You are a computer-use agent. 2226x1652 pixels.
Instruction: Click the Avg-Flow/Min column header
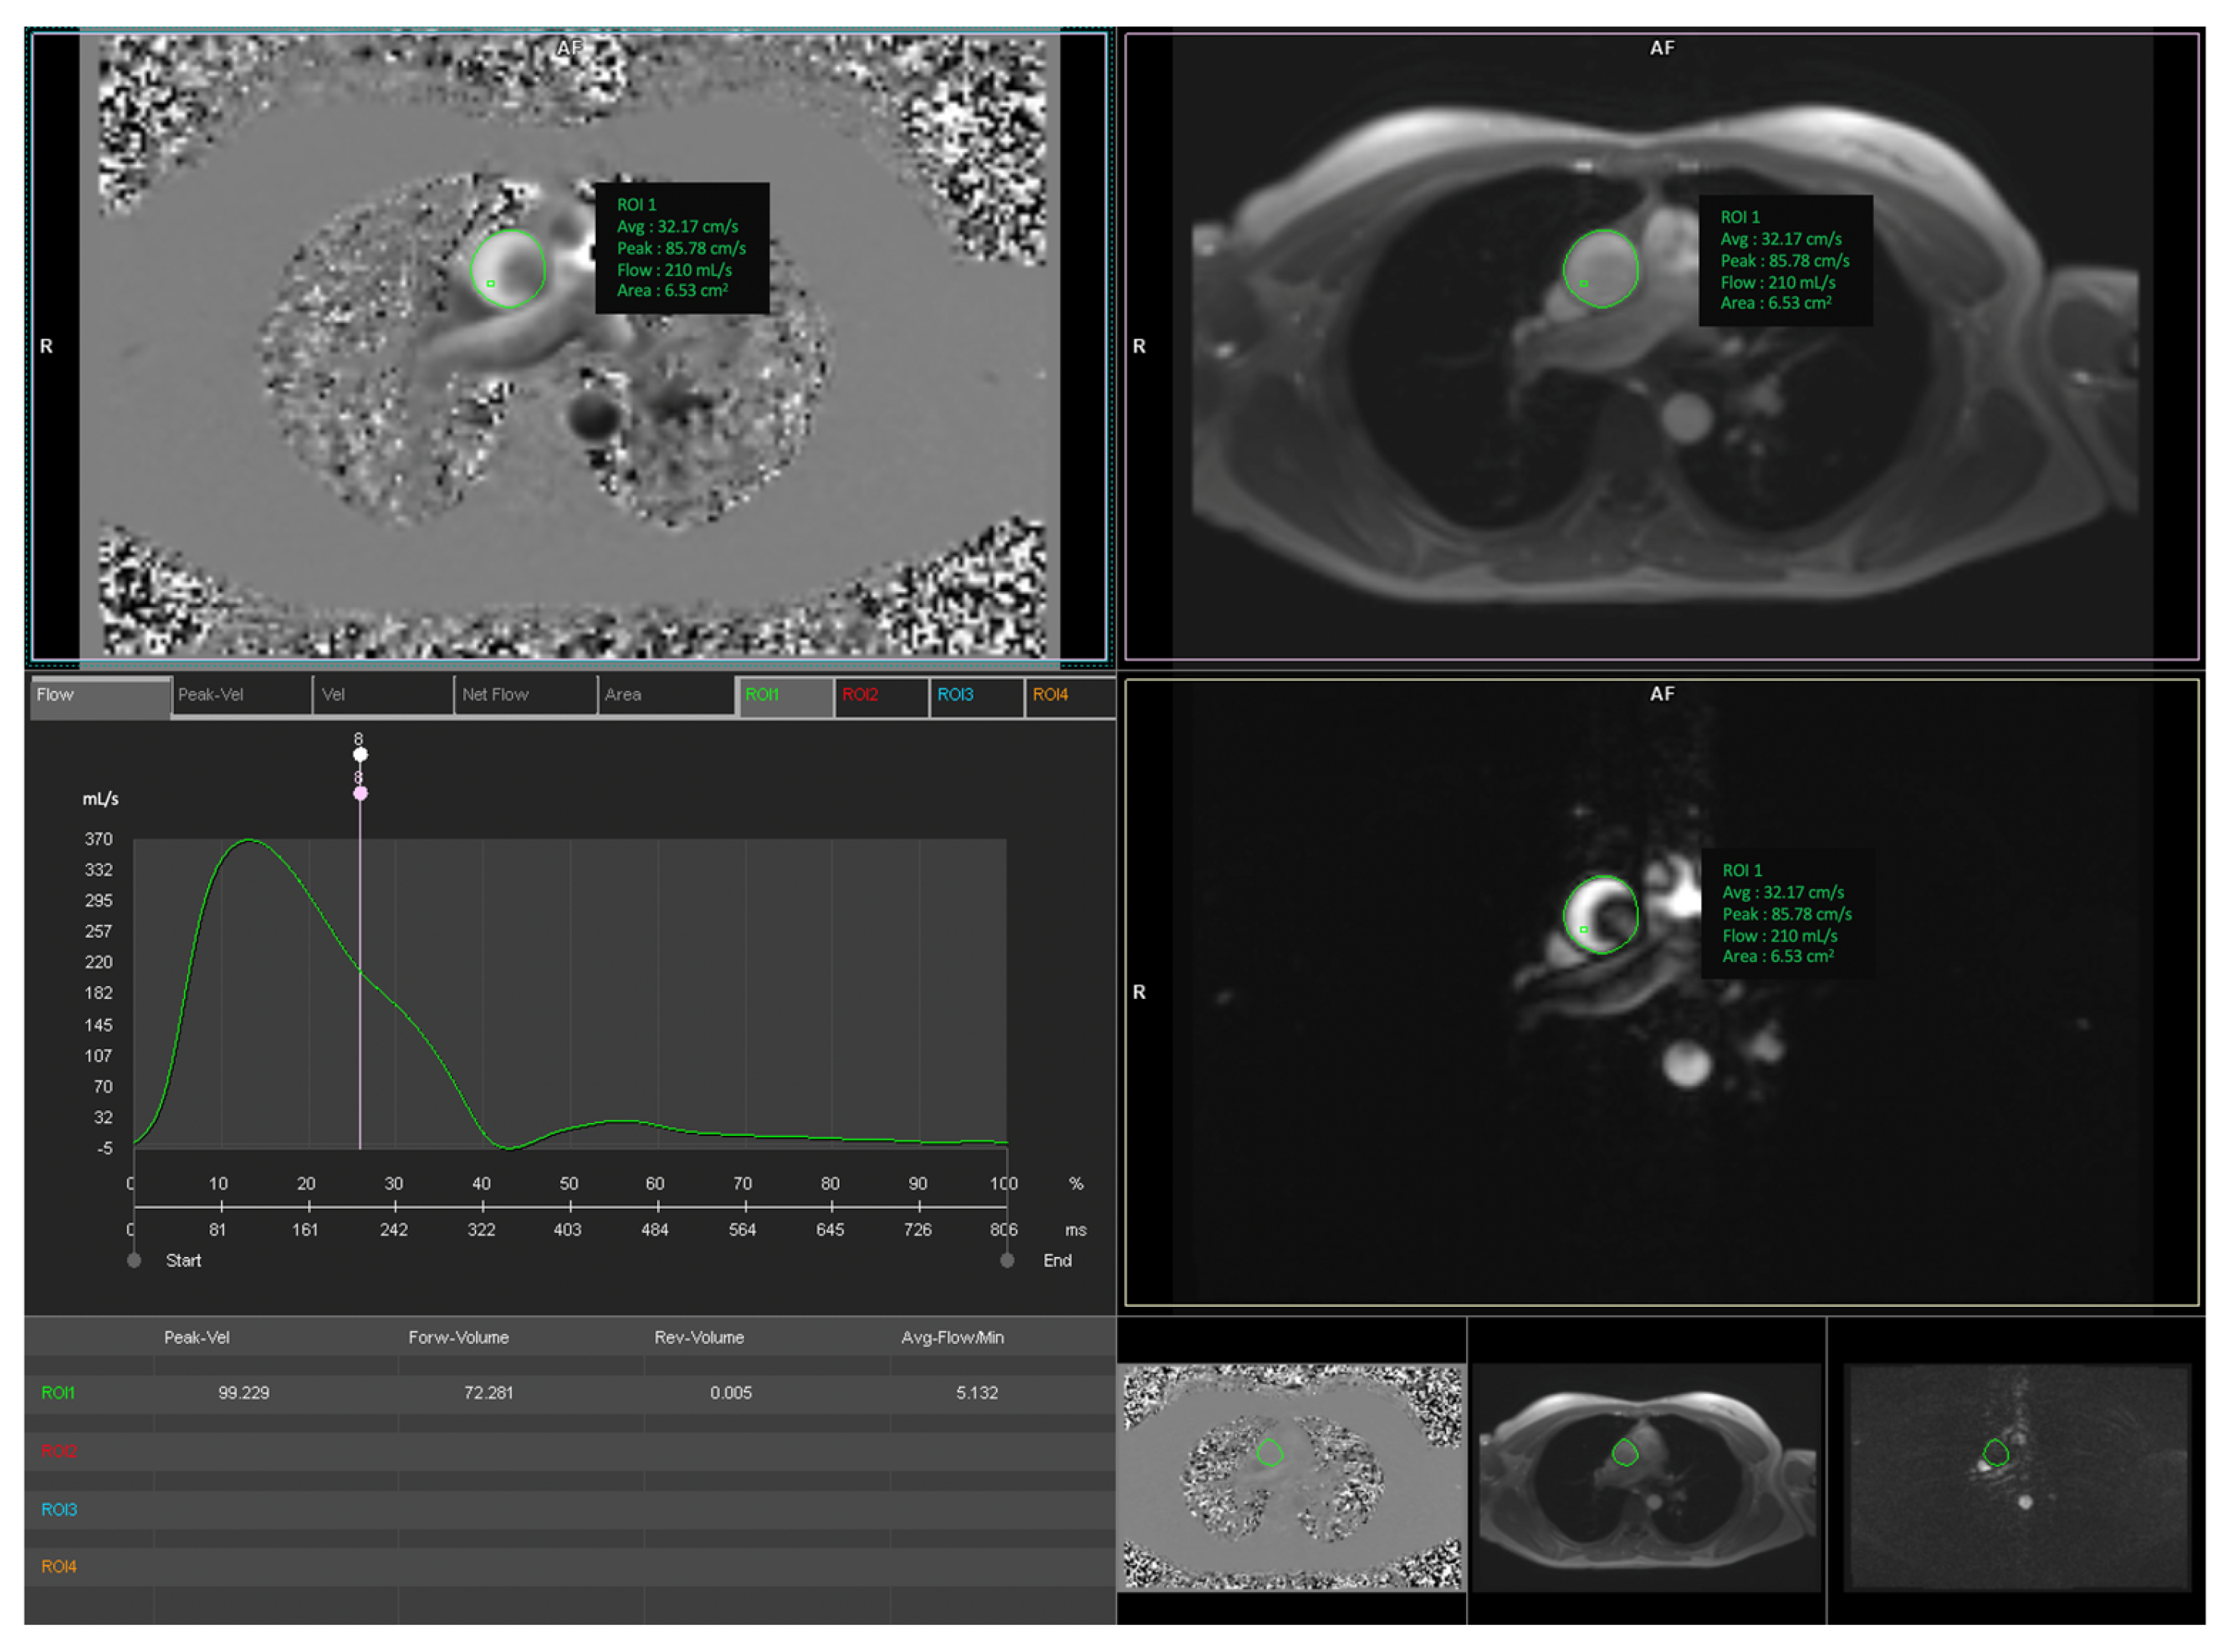[952, 1338]
